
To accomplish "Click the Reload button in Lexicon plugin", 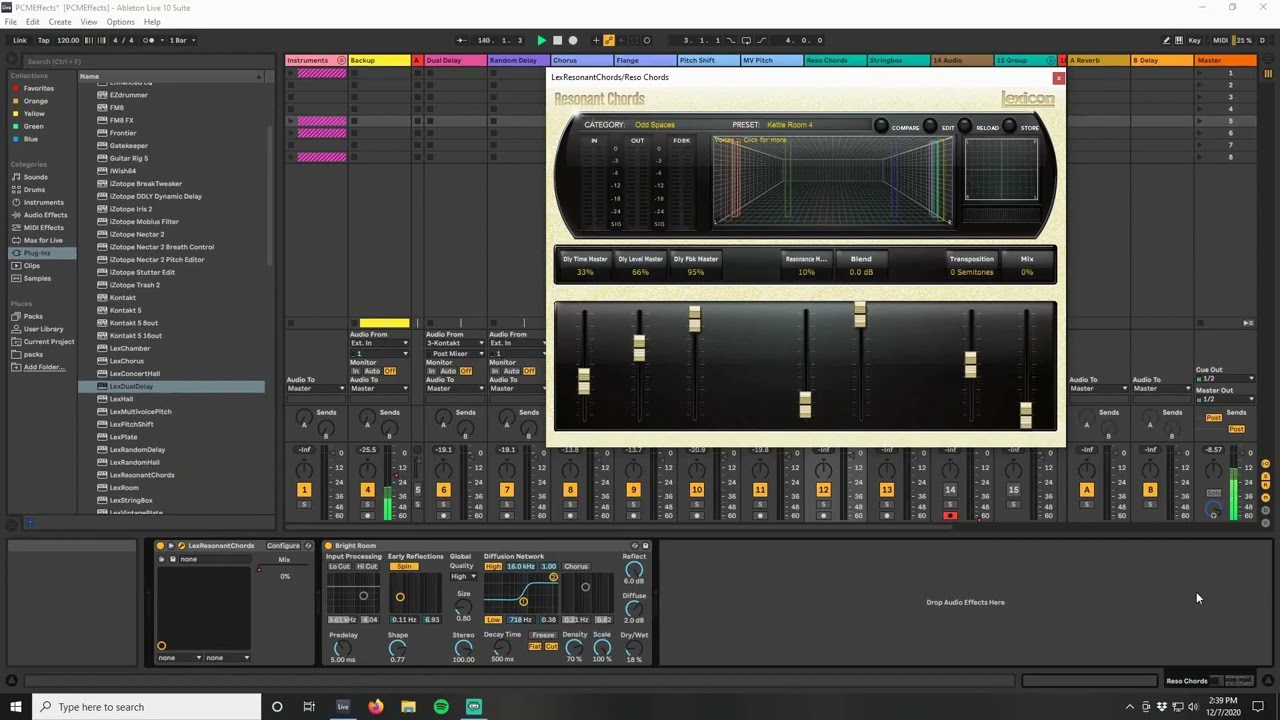I will (964, 126).
